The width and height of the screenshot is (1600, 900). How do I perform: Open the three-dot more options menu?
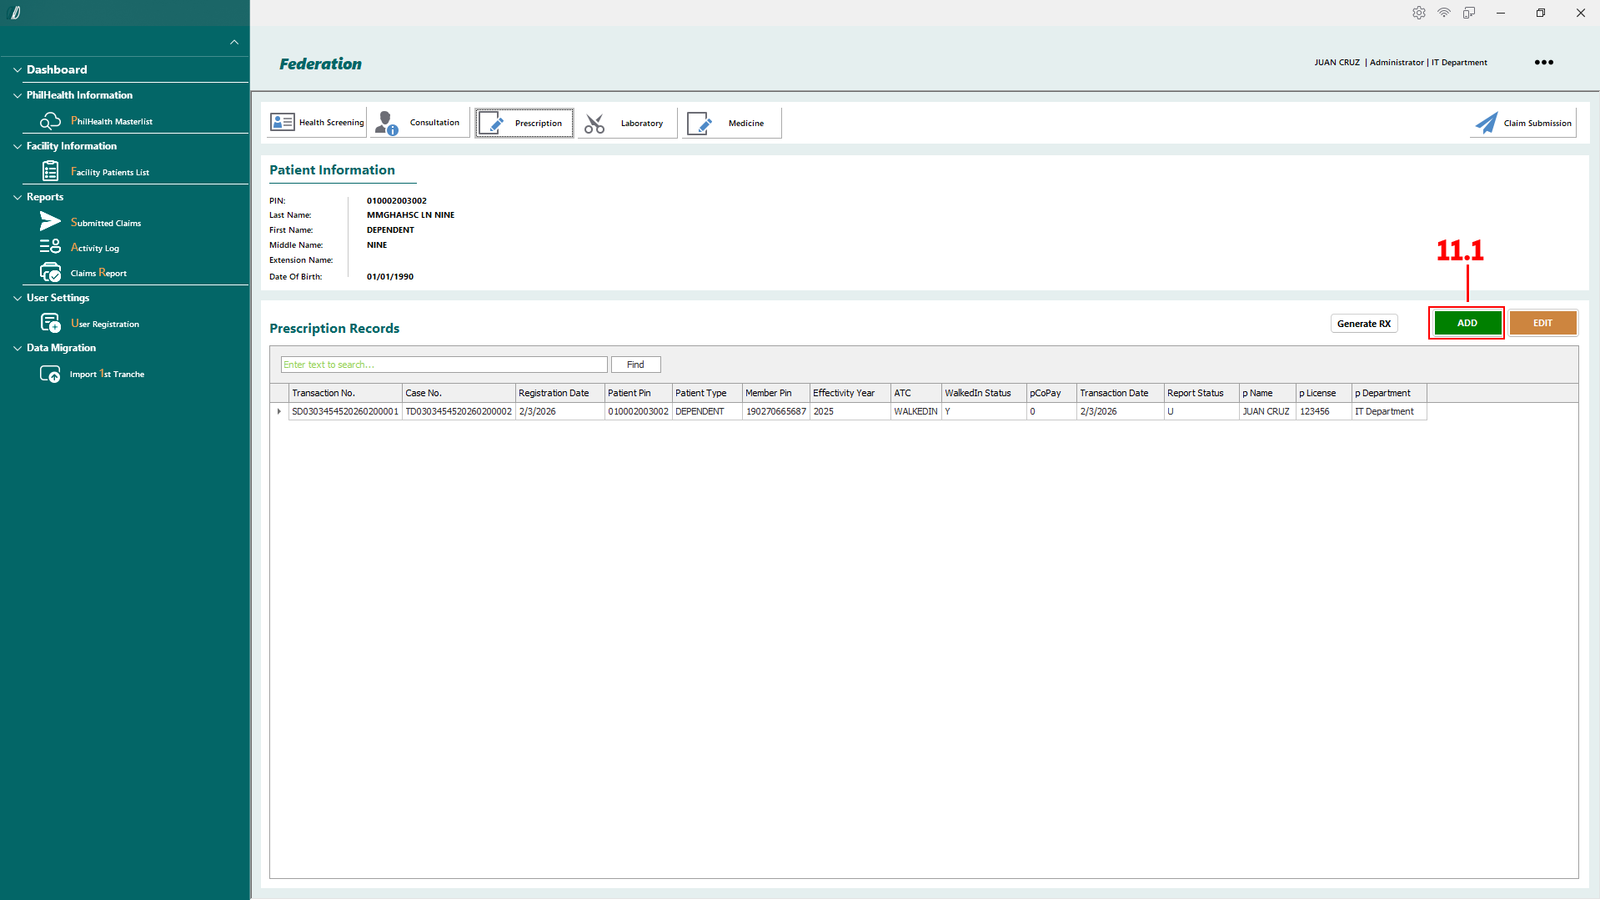[x=1544, y=62]
